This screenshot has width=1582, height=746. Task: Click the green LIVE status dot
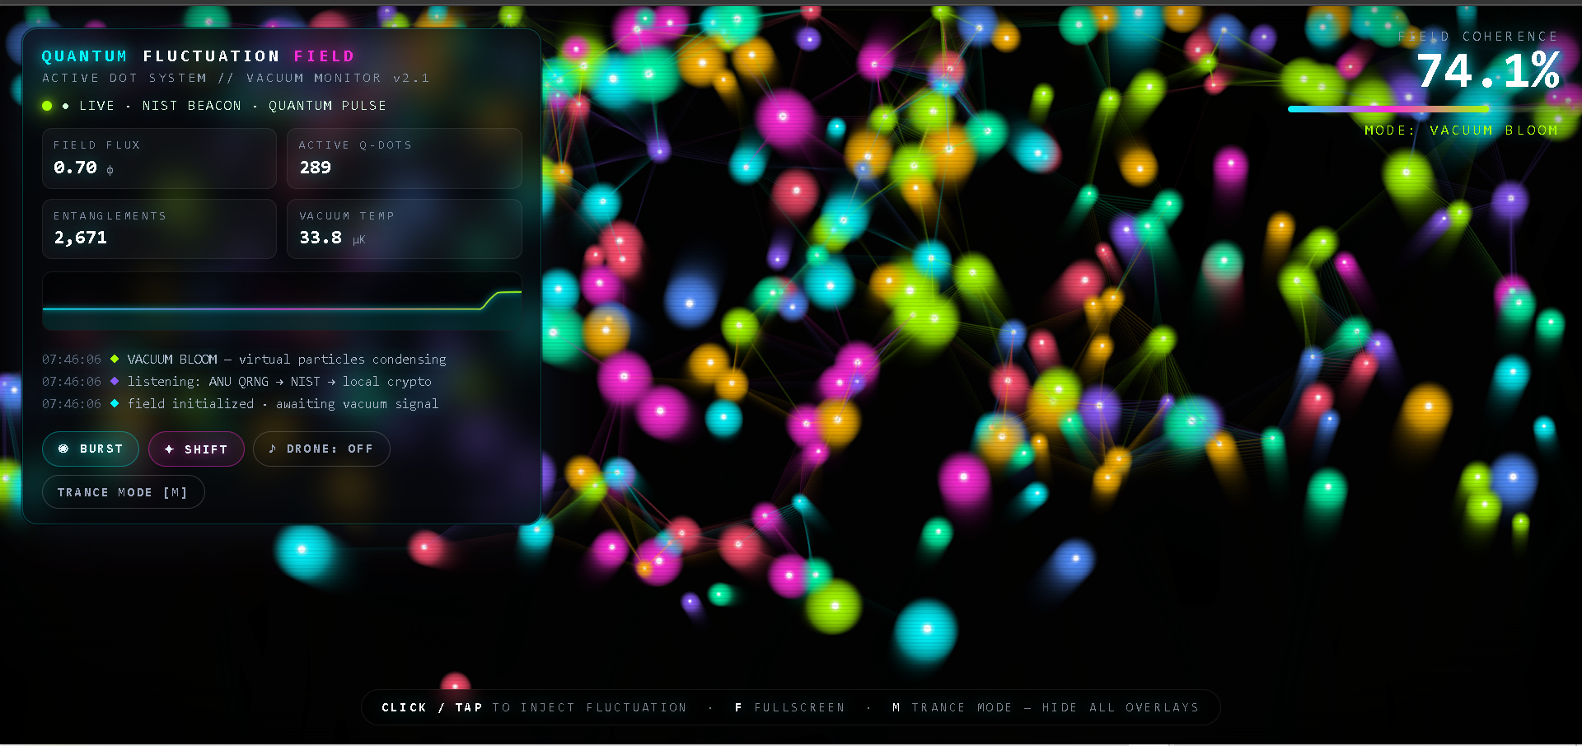(47, 106)
